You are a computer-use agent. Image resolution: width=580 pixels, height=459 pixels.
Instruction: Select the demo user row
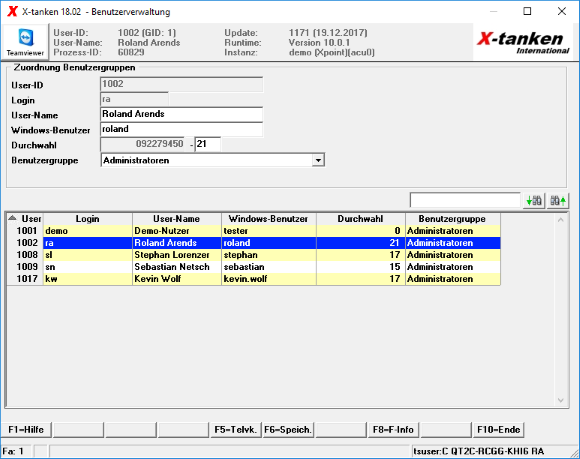[x=254, y=231]
